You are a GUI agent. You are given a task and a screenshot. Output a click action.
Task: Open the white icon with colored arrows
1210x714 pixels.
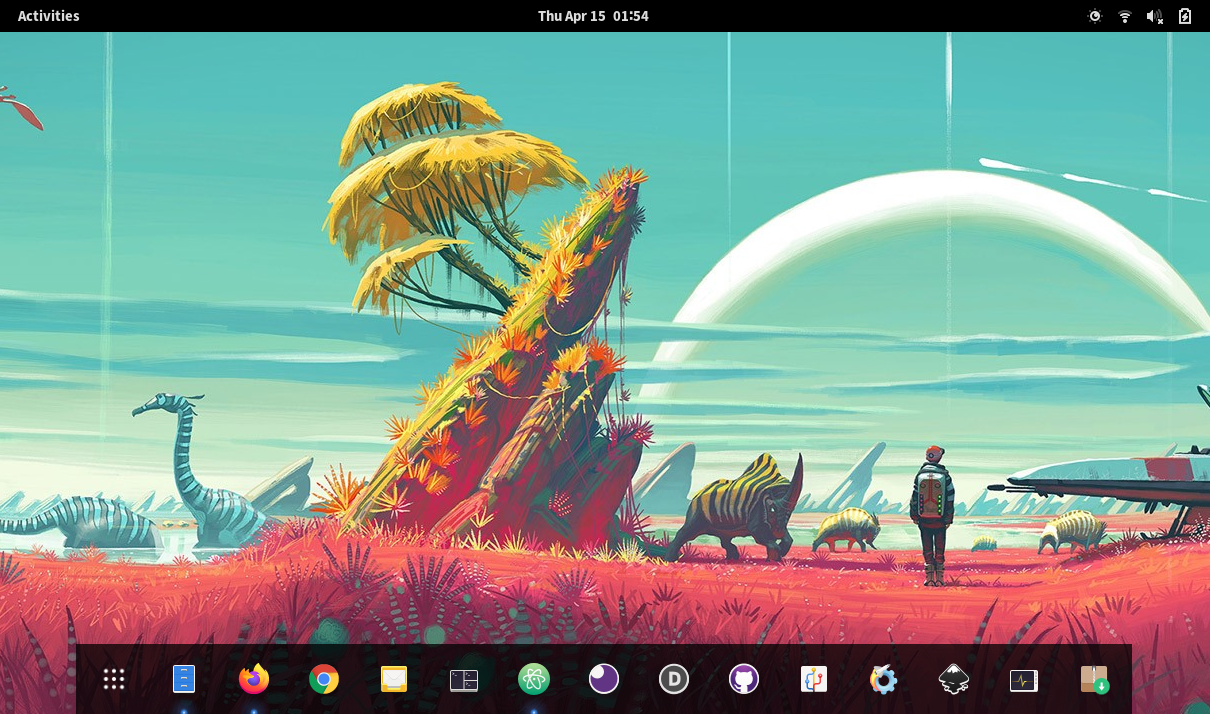pyautogui.click(x=814, y=680)
